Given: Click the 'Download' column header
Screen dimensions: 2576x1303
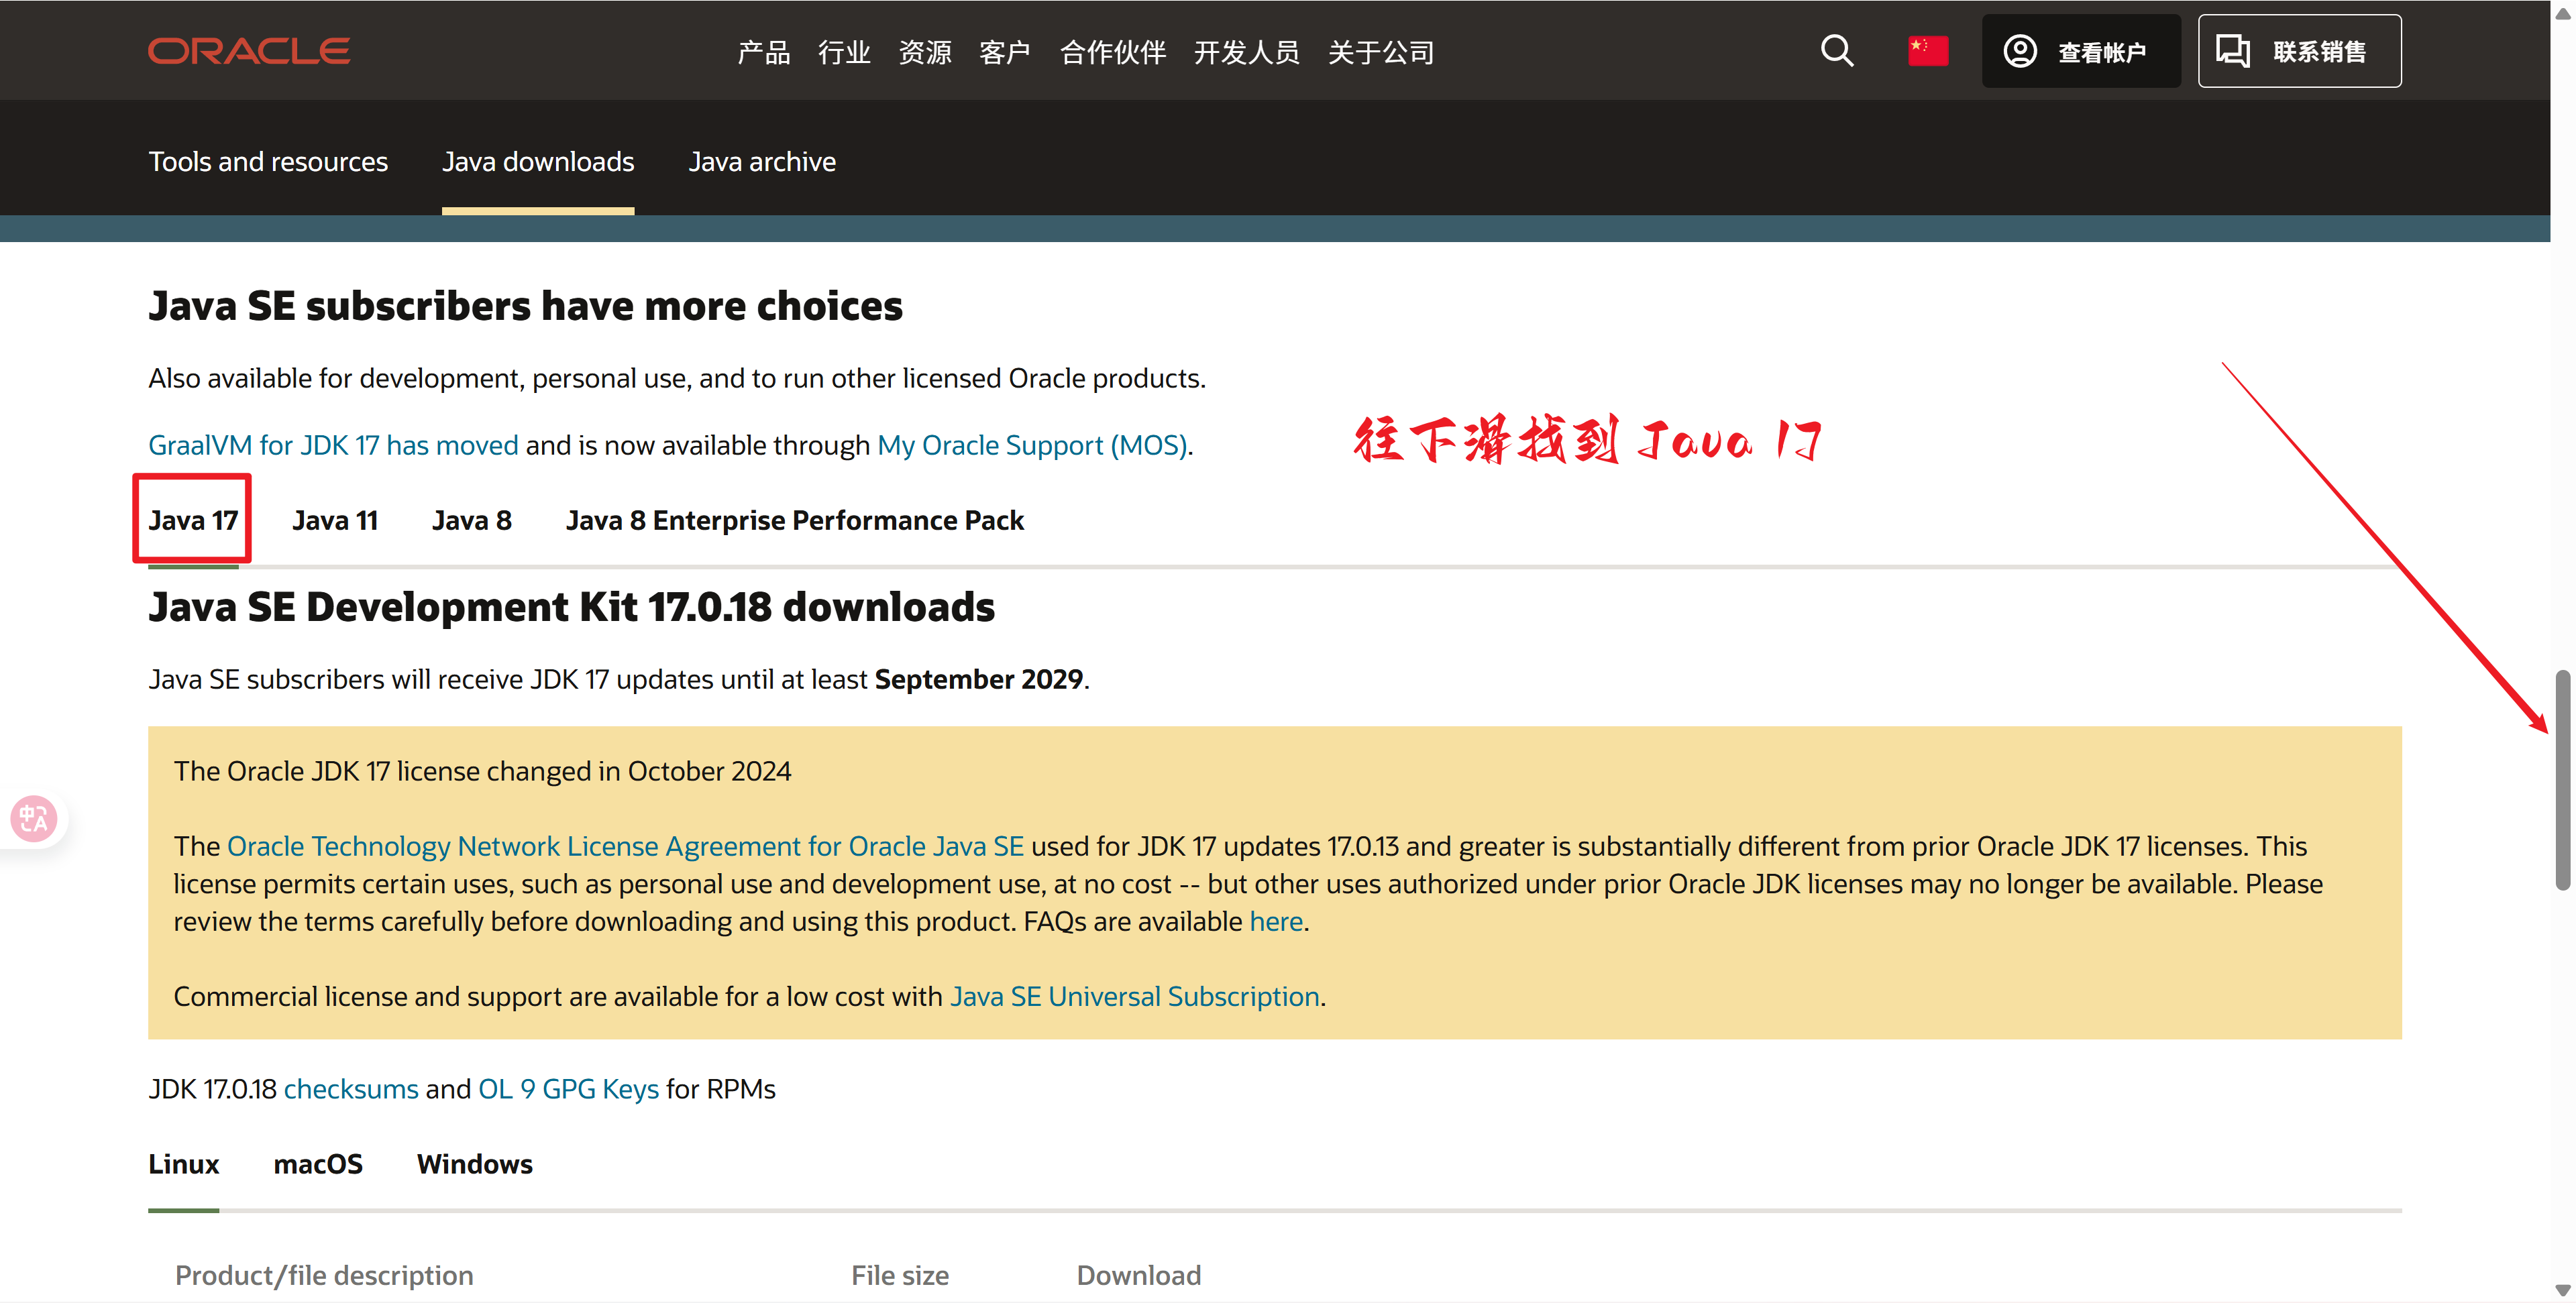Looking at the screenshot, I should (x=1139, y=1275).
